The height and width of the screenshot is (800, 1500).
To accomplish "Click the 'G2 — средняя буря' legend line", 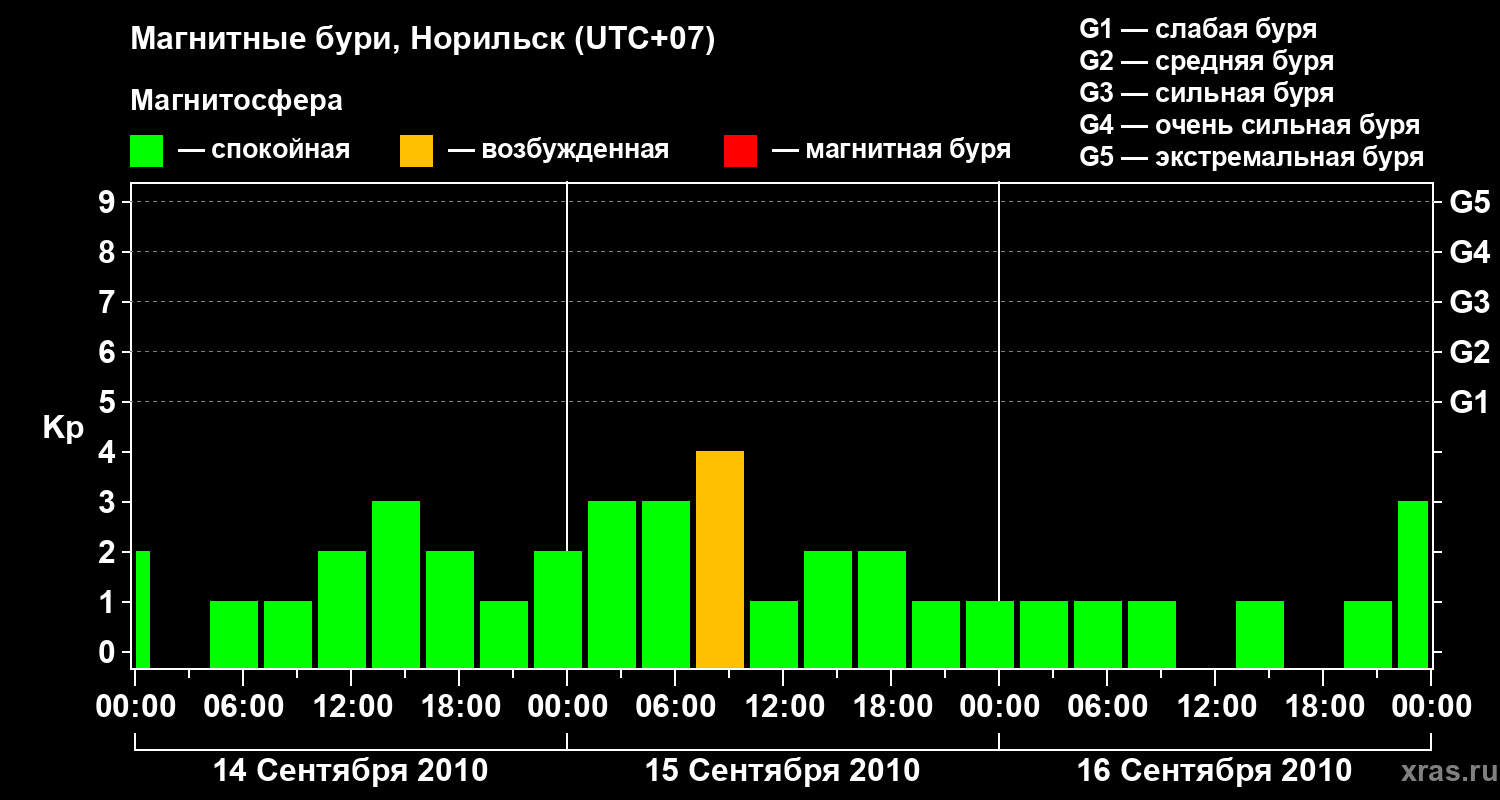I will click(x=1206, y=61).
